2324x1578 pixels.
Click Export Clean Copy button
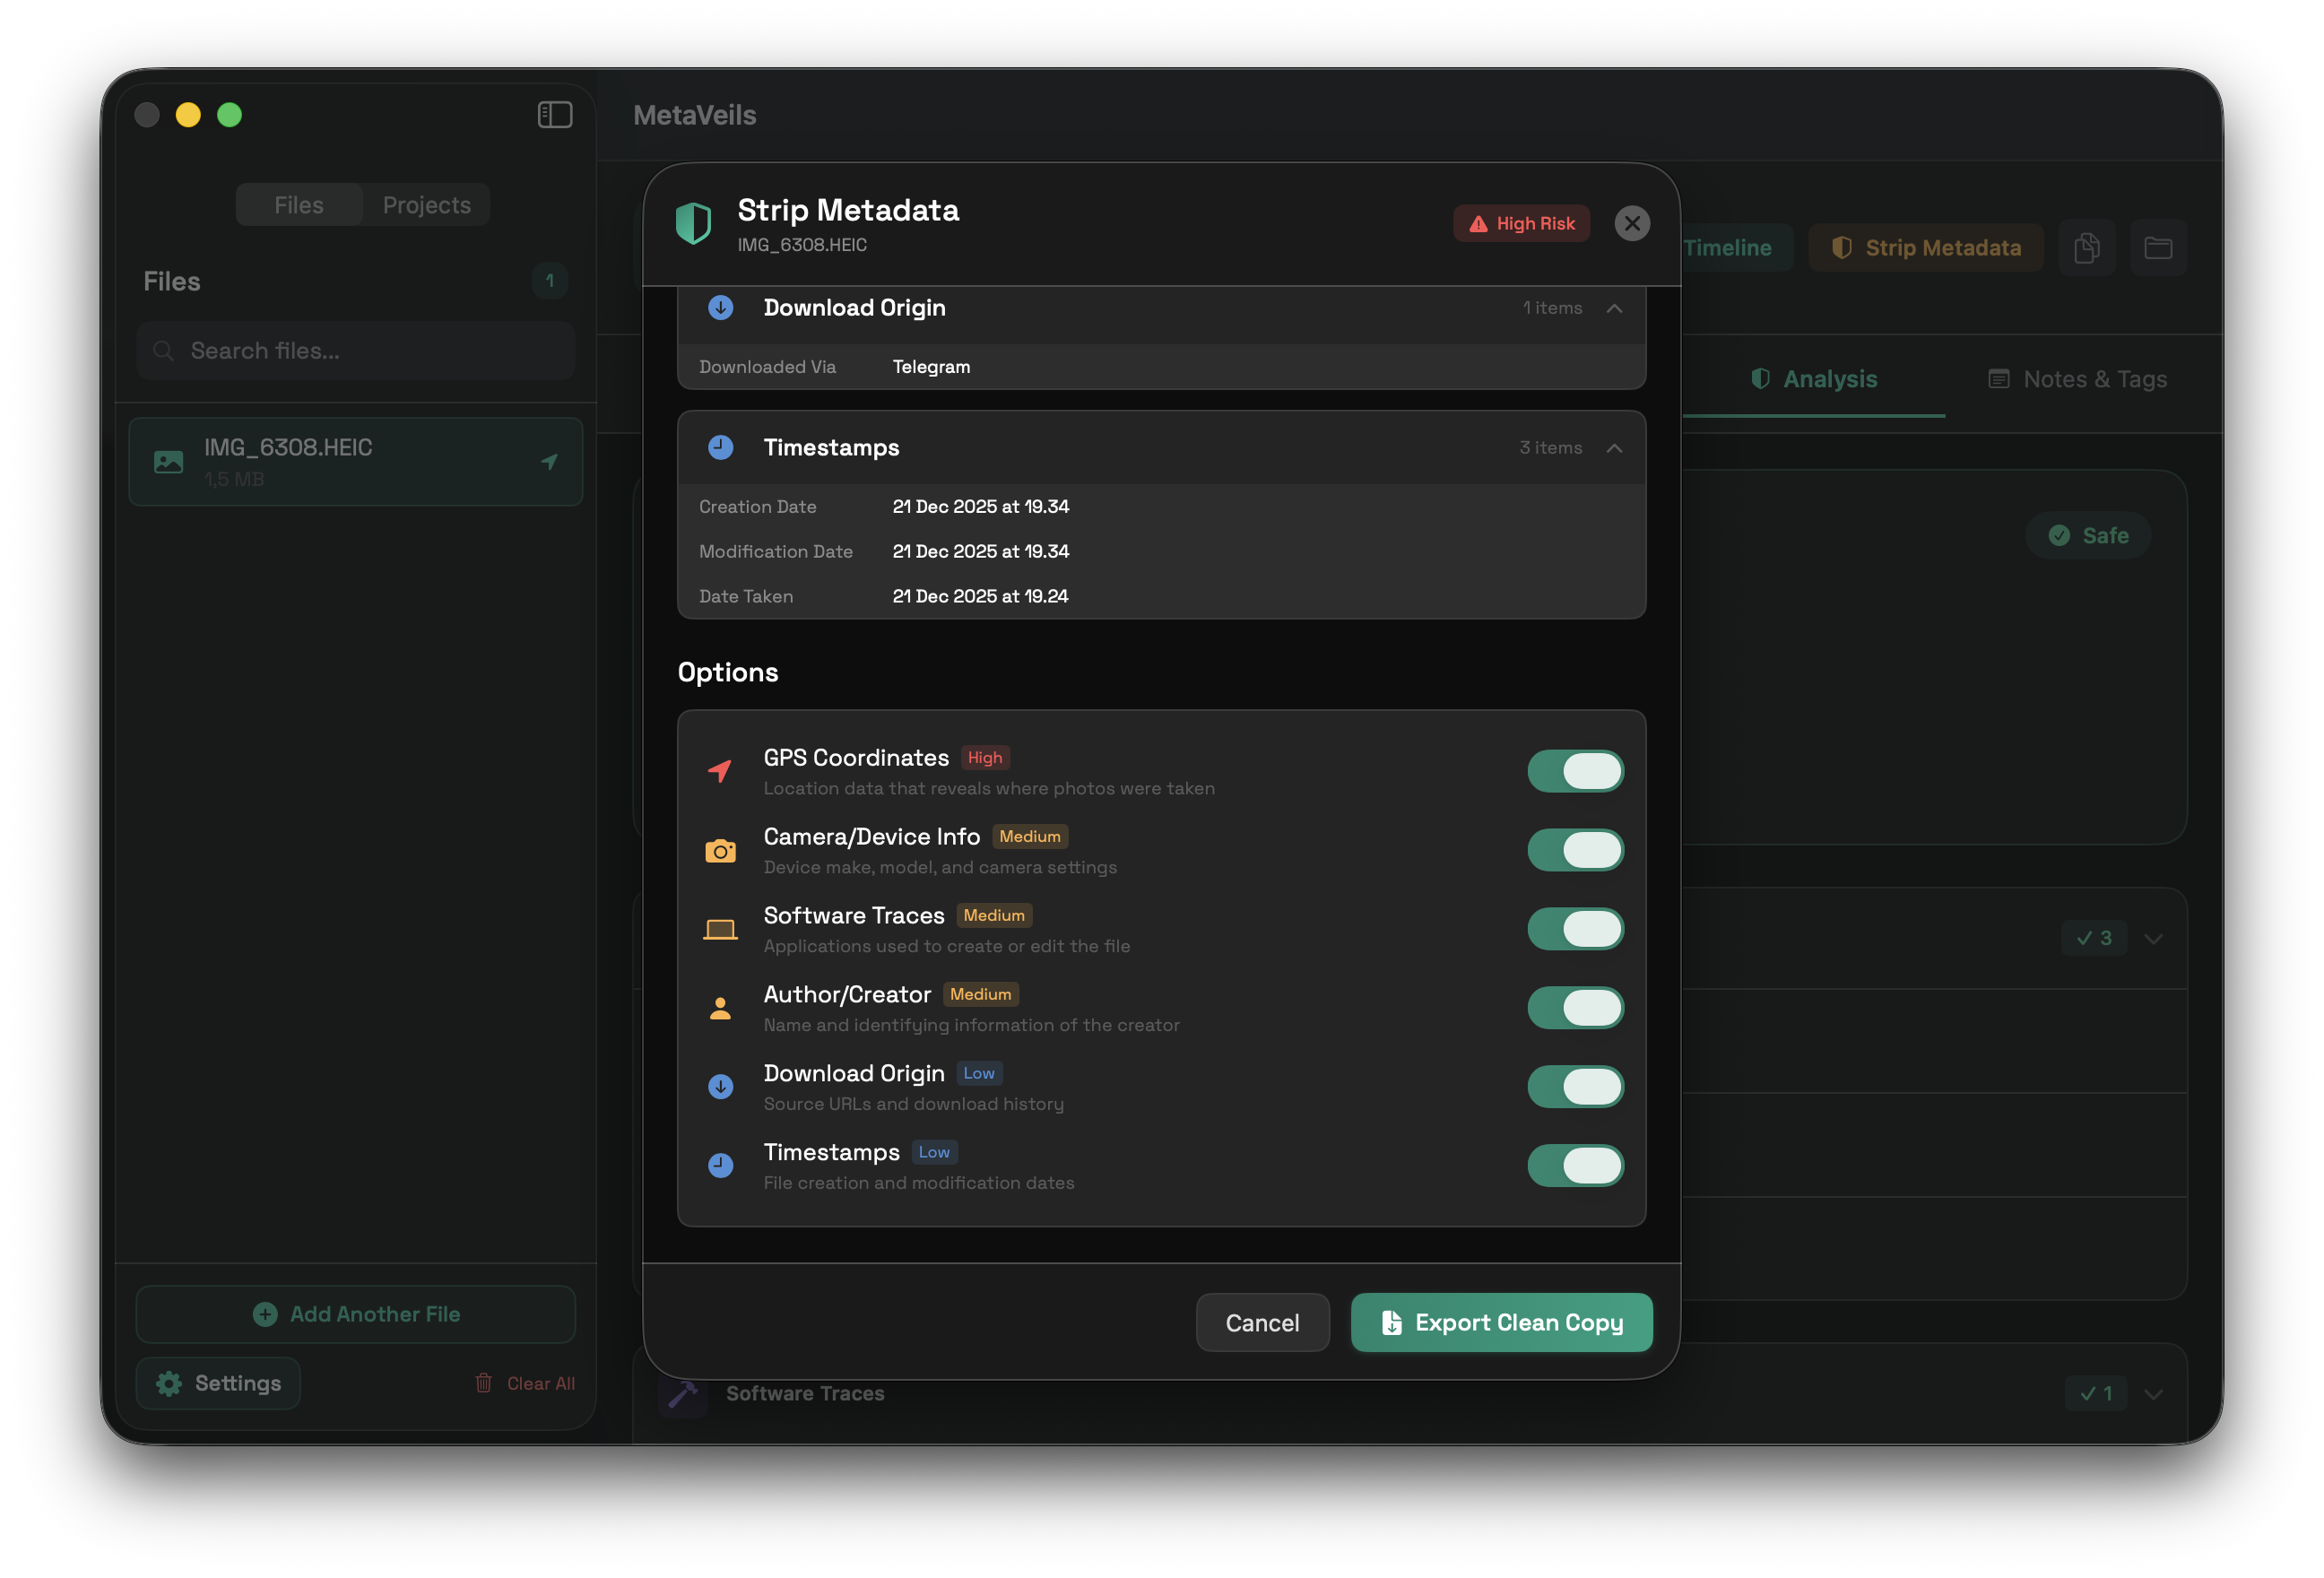click(1501, 1323)
